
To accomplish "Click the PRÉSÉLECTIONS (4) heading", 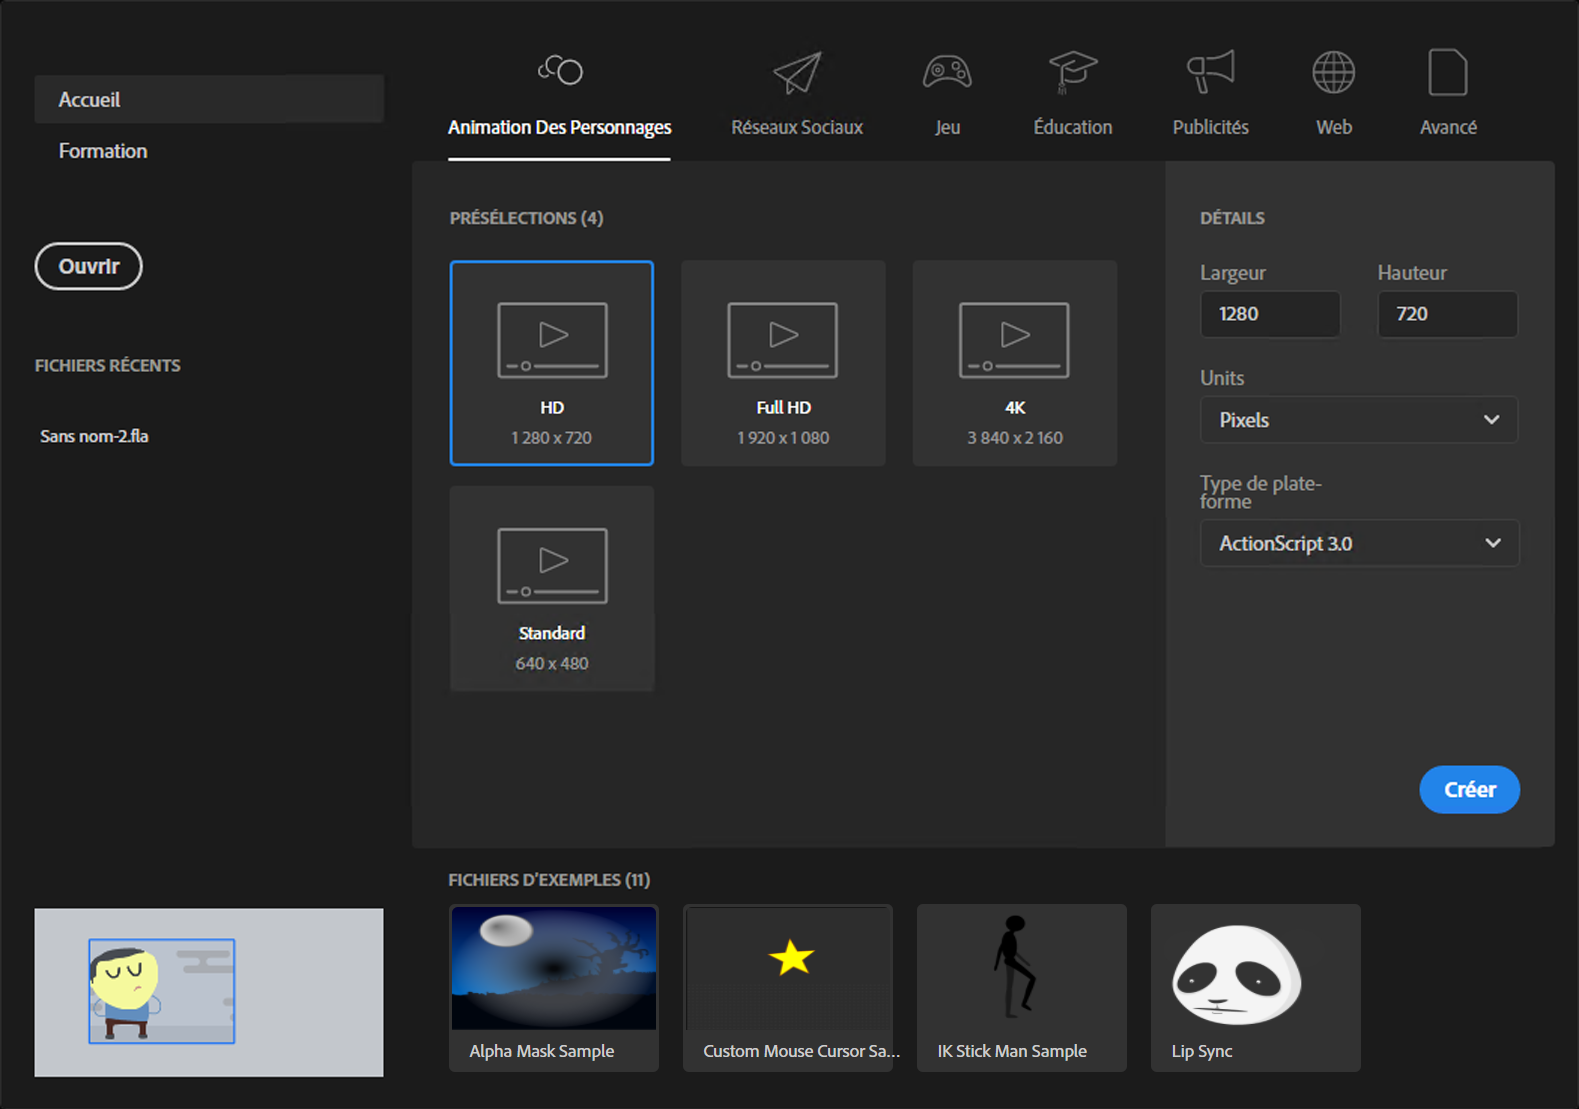I will coord(526,218).
